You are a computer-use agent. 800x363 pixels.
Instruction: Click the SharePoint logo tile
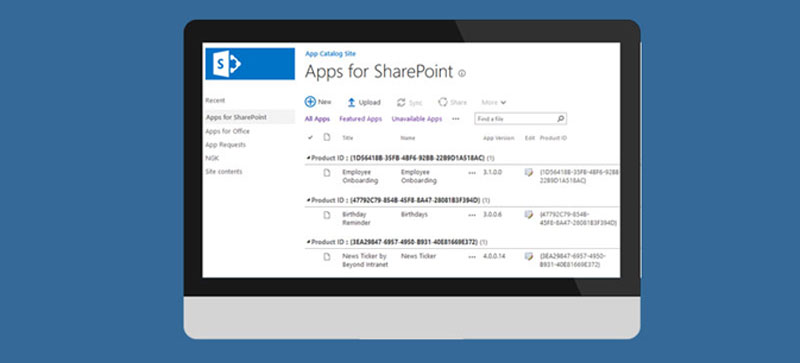pyautogui.click(x=250, y=64)
